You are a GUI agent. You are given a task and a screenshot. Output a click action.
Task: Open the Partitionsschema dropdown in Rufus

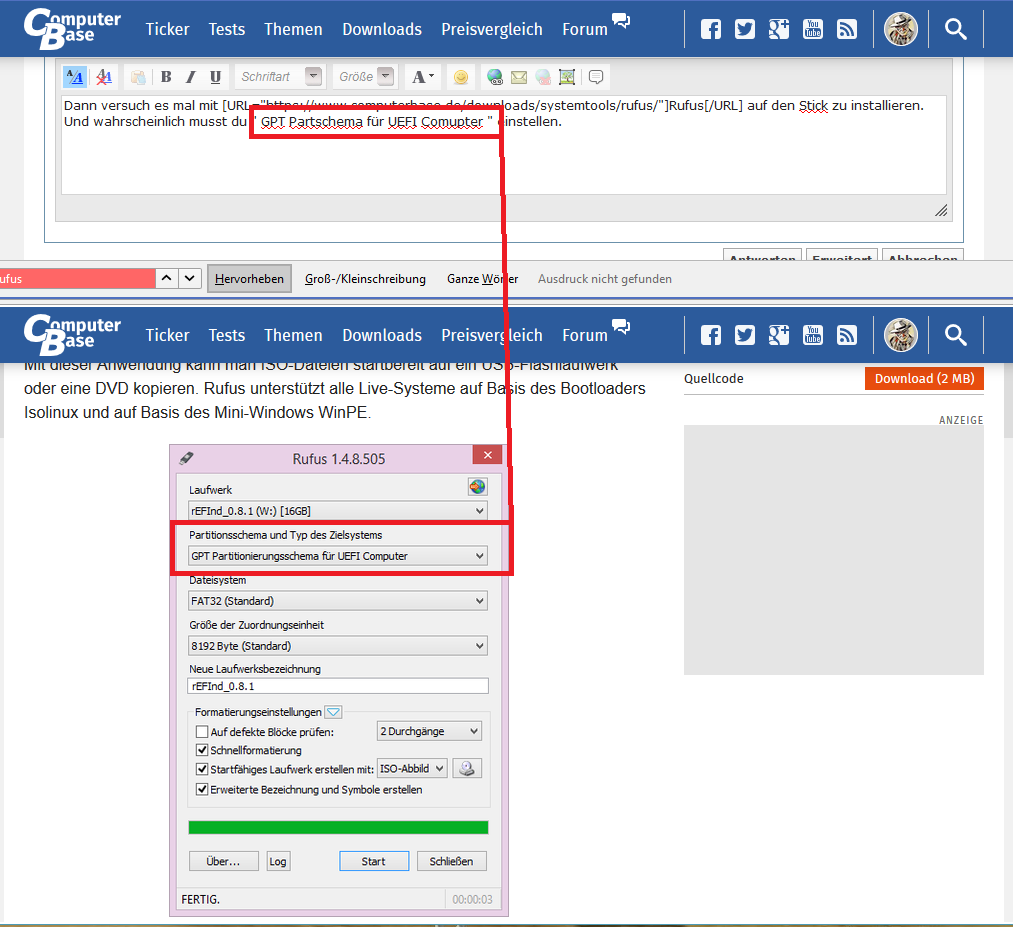click(338, 556)
